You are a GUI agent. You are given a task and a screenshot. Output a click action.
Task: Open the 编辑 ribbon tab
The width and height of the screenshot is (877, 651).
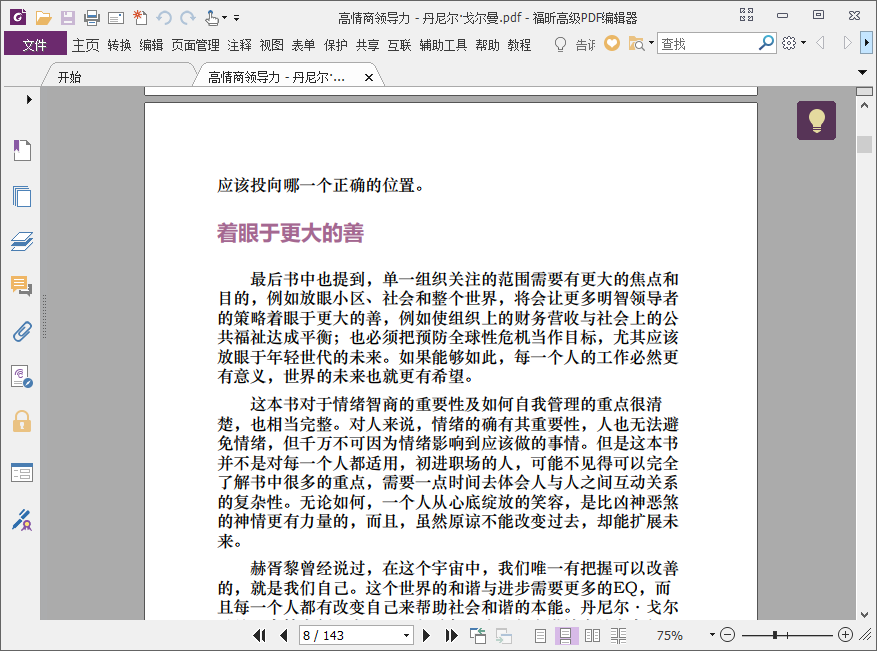coord(151,45)
